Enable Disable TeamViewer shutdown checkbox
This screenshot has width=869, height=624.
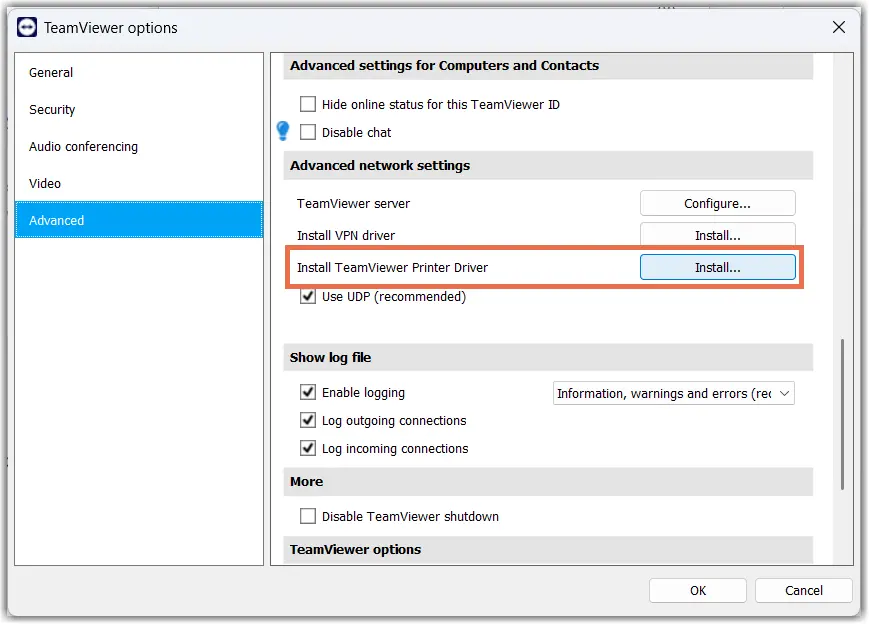pyautogui.click(x=308, y=516)
